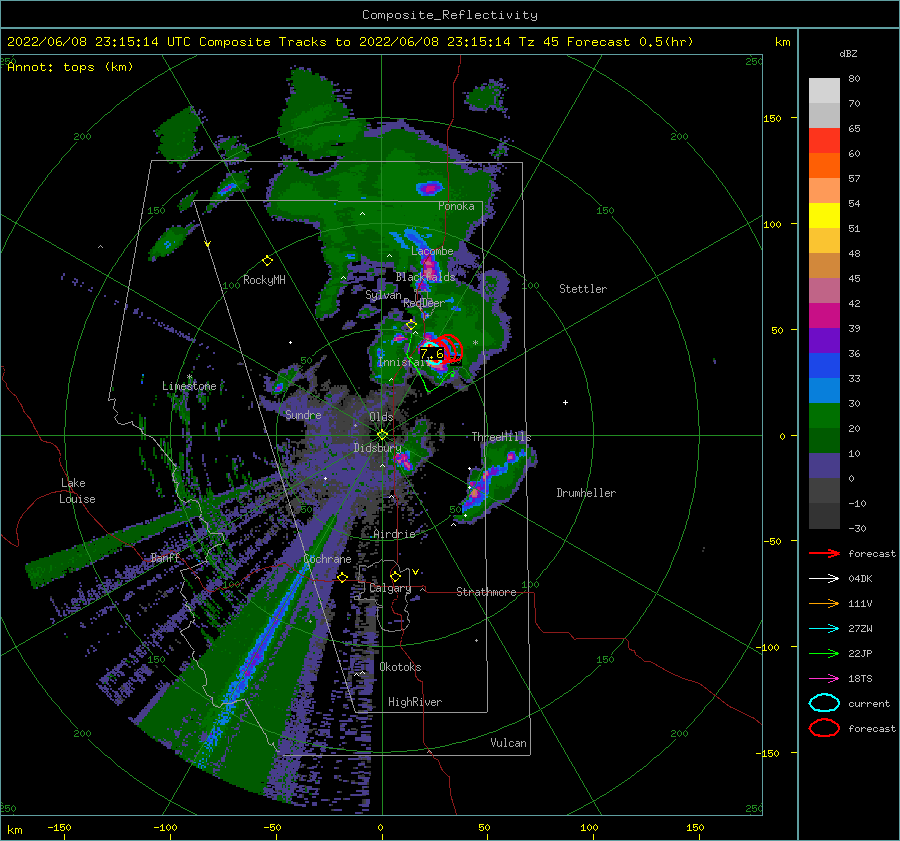Viewport: 900px width, 841px height.
Task: Click the Sundre label
Action: [303, 415]
